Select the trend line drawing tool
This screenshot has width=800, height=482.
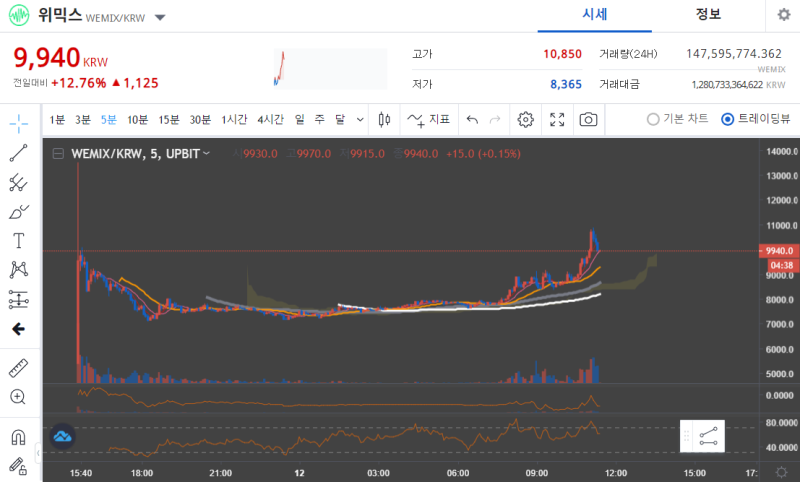click(x=19, y=153)
